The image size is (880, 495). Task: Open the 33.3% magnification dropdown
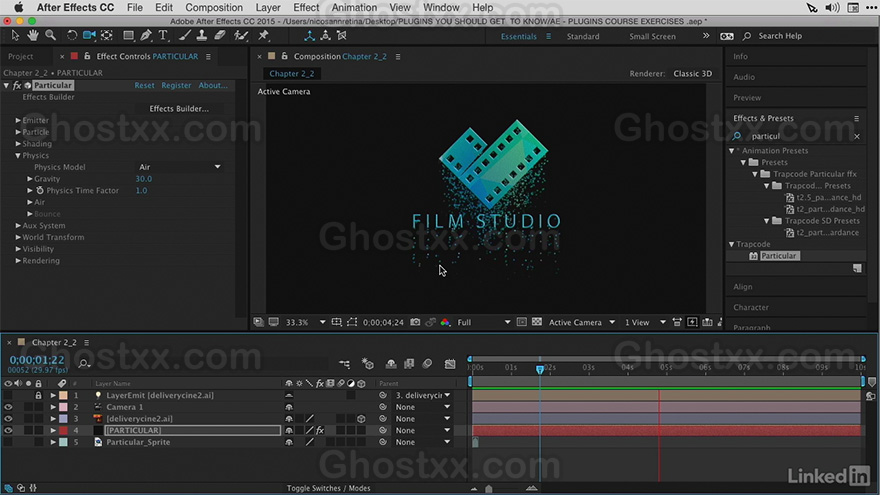point(306,322)
